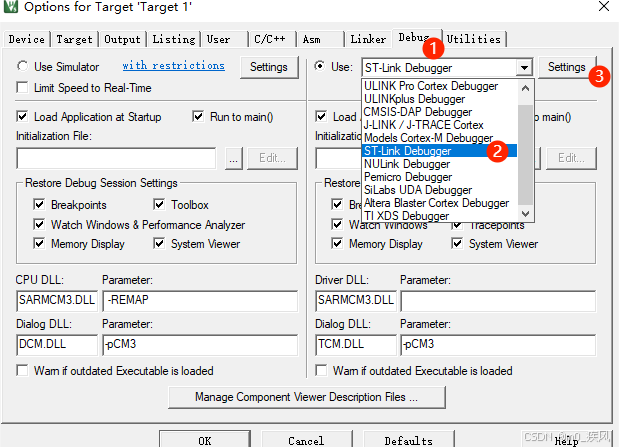Choose Altera Blaster Cortex Debugger option
This screenshot has width=619, height=448.
pos(439,203)
